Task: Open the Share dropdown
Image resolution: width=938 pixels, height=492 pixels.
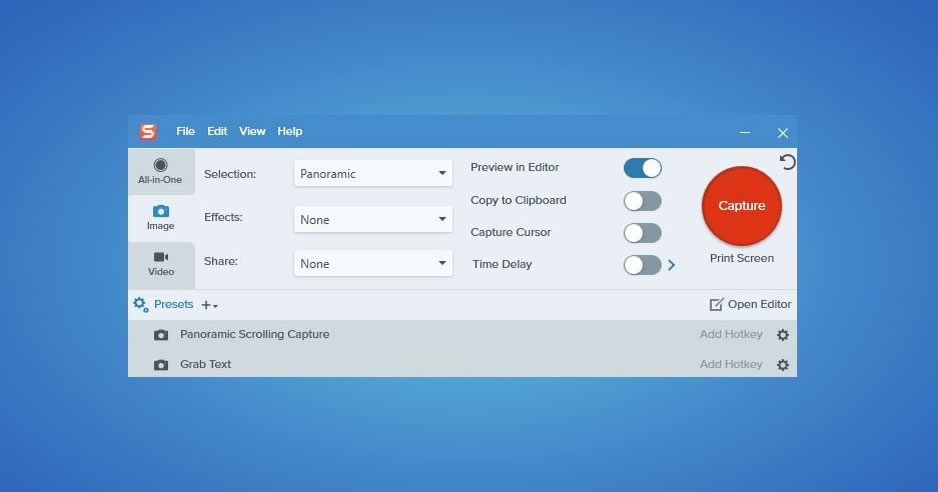Action: [372, 264]
